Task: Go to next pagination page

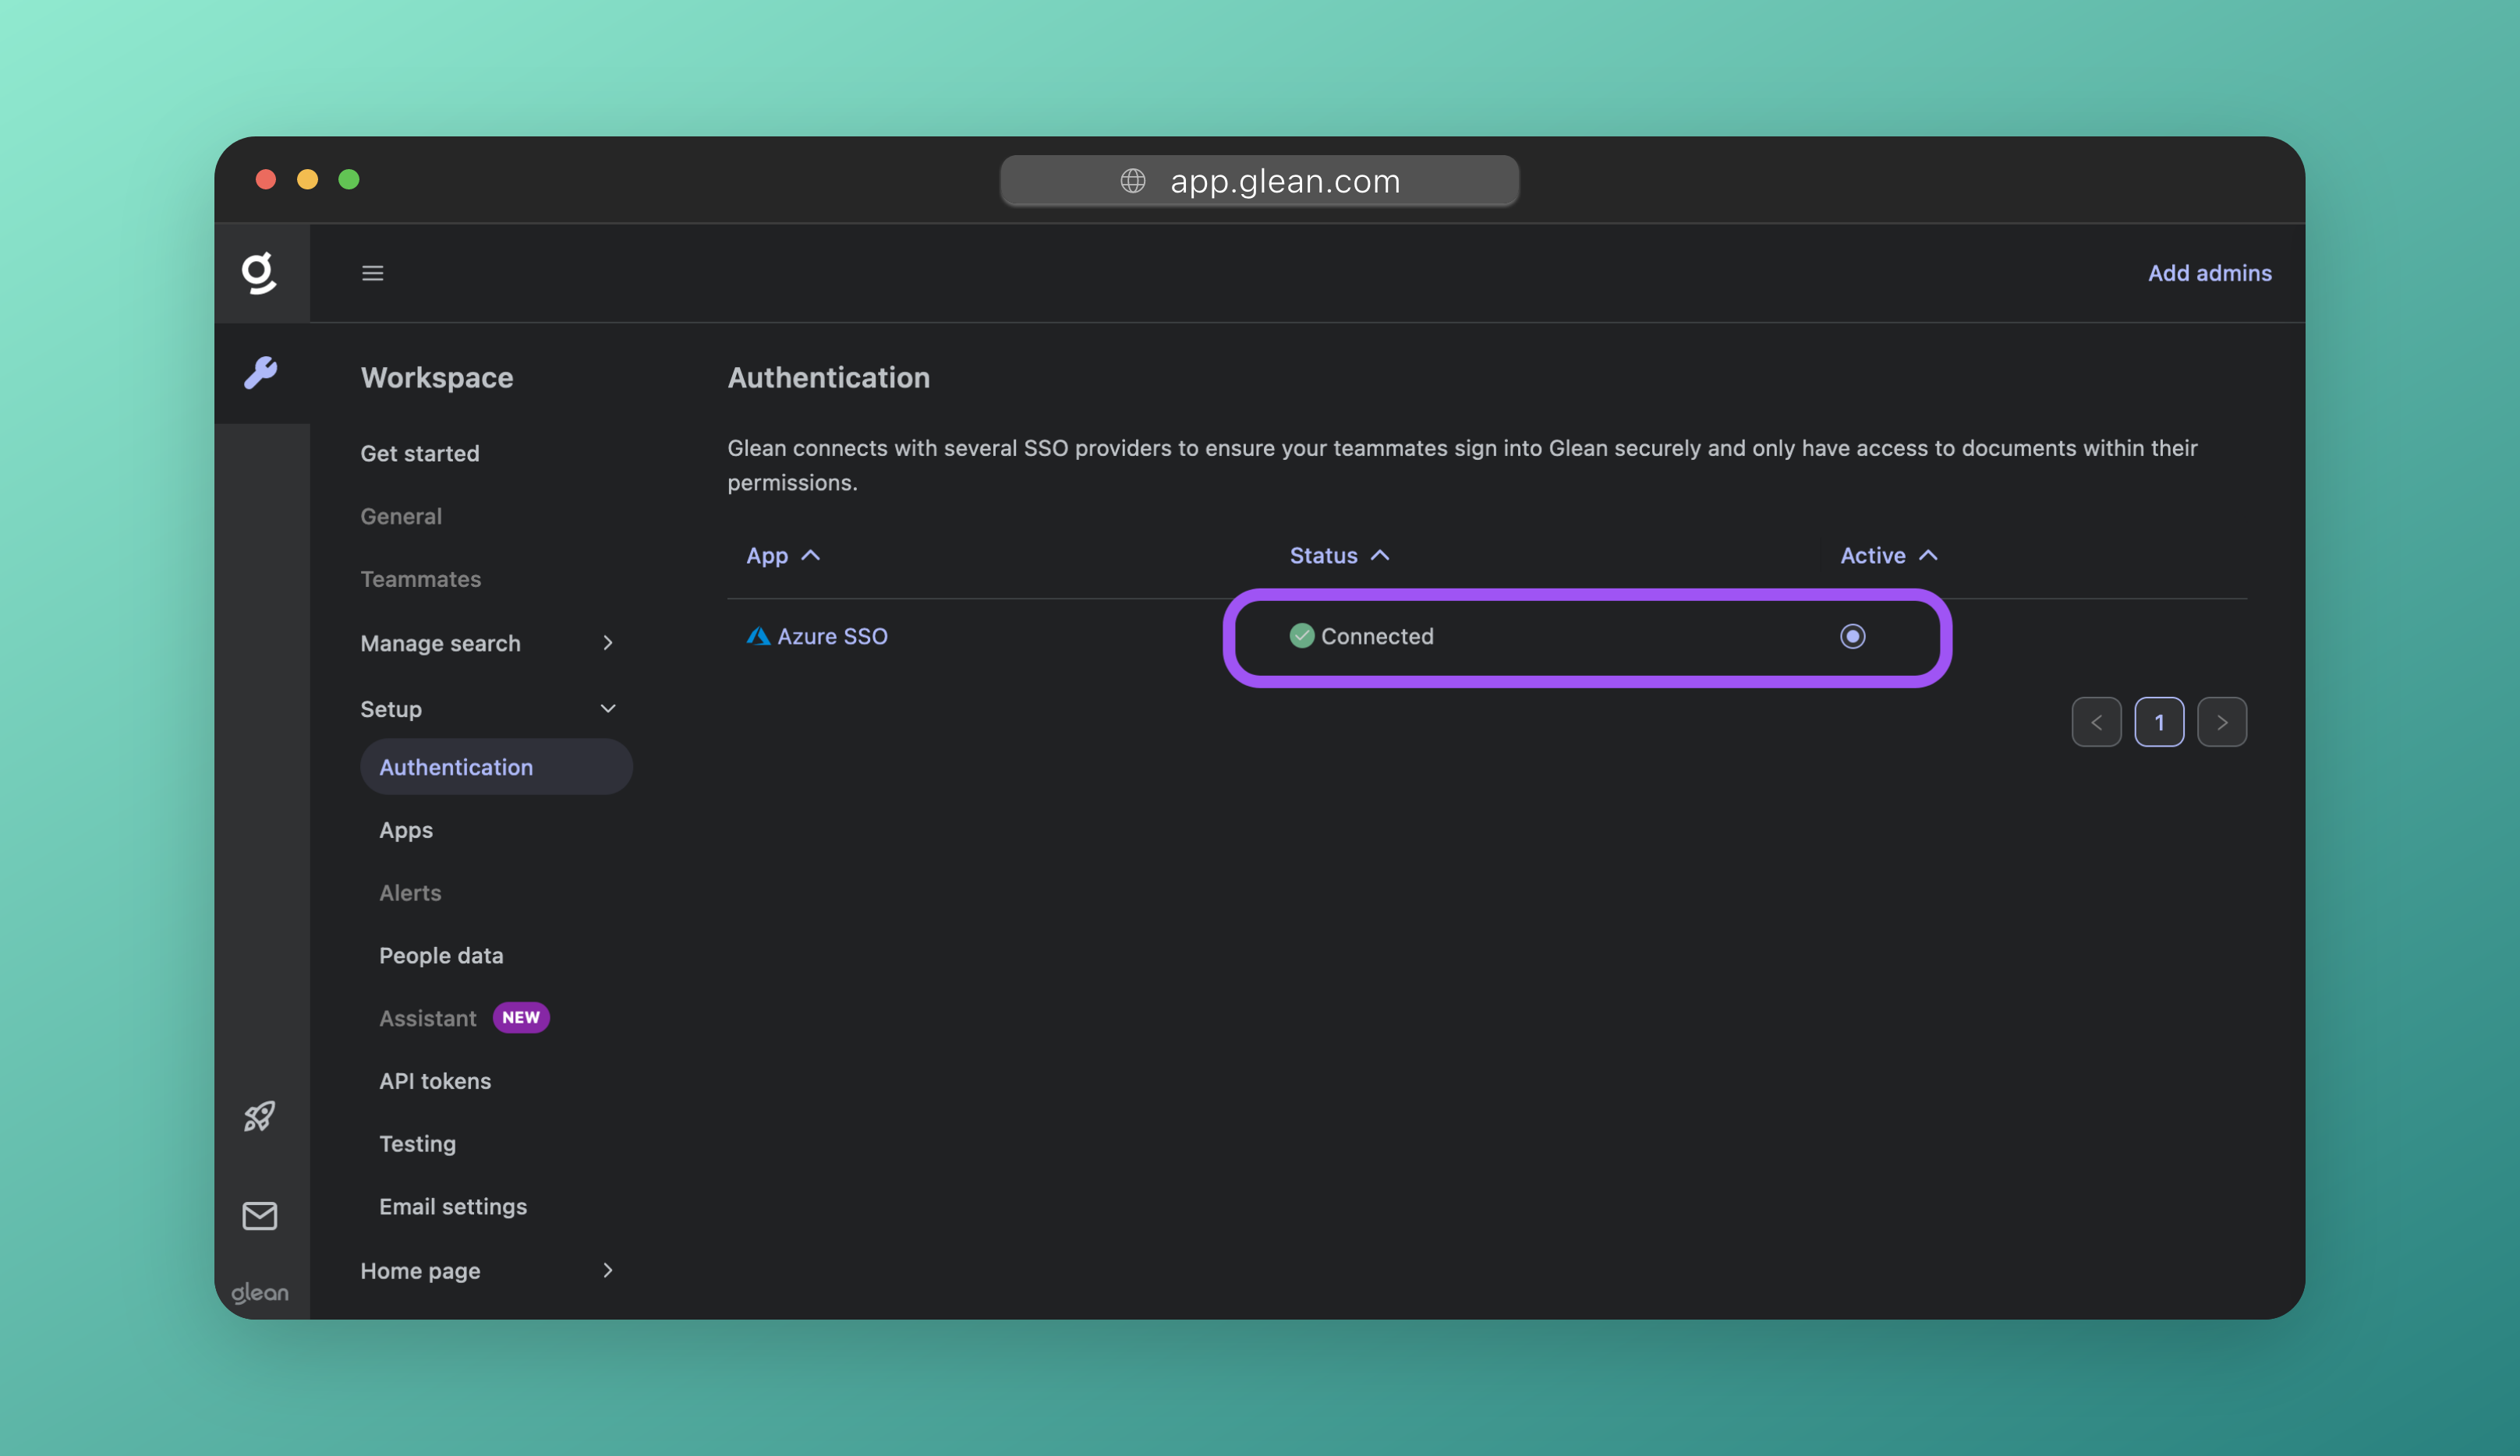Action: (x=2221, y=722)
